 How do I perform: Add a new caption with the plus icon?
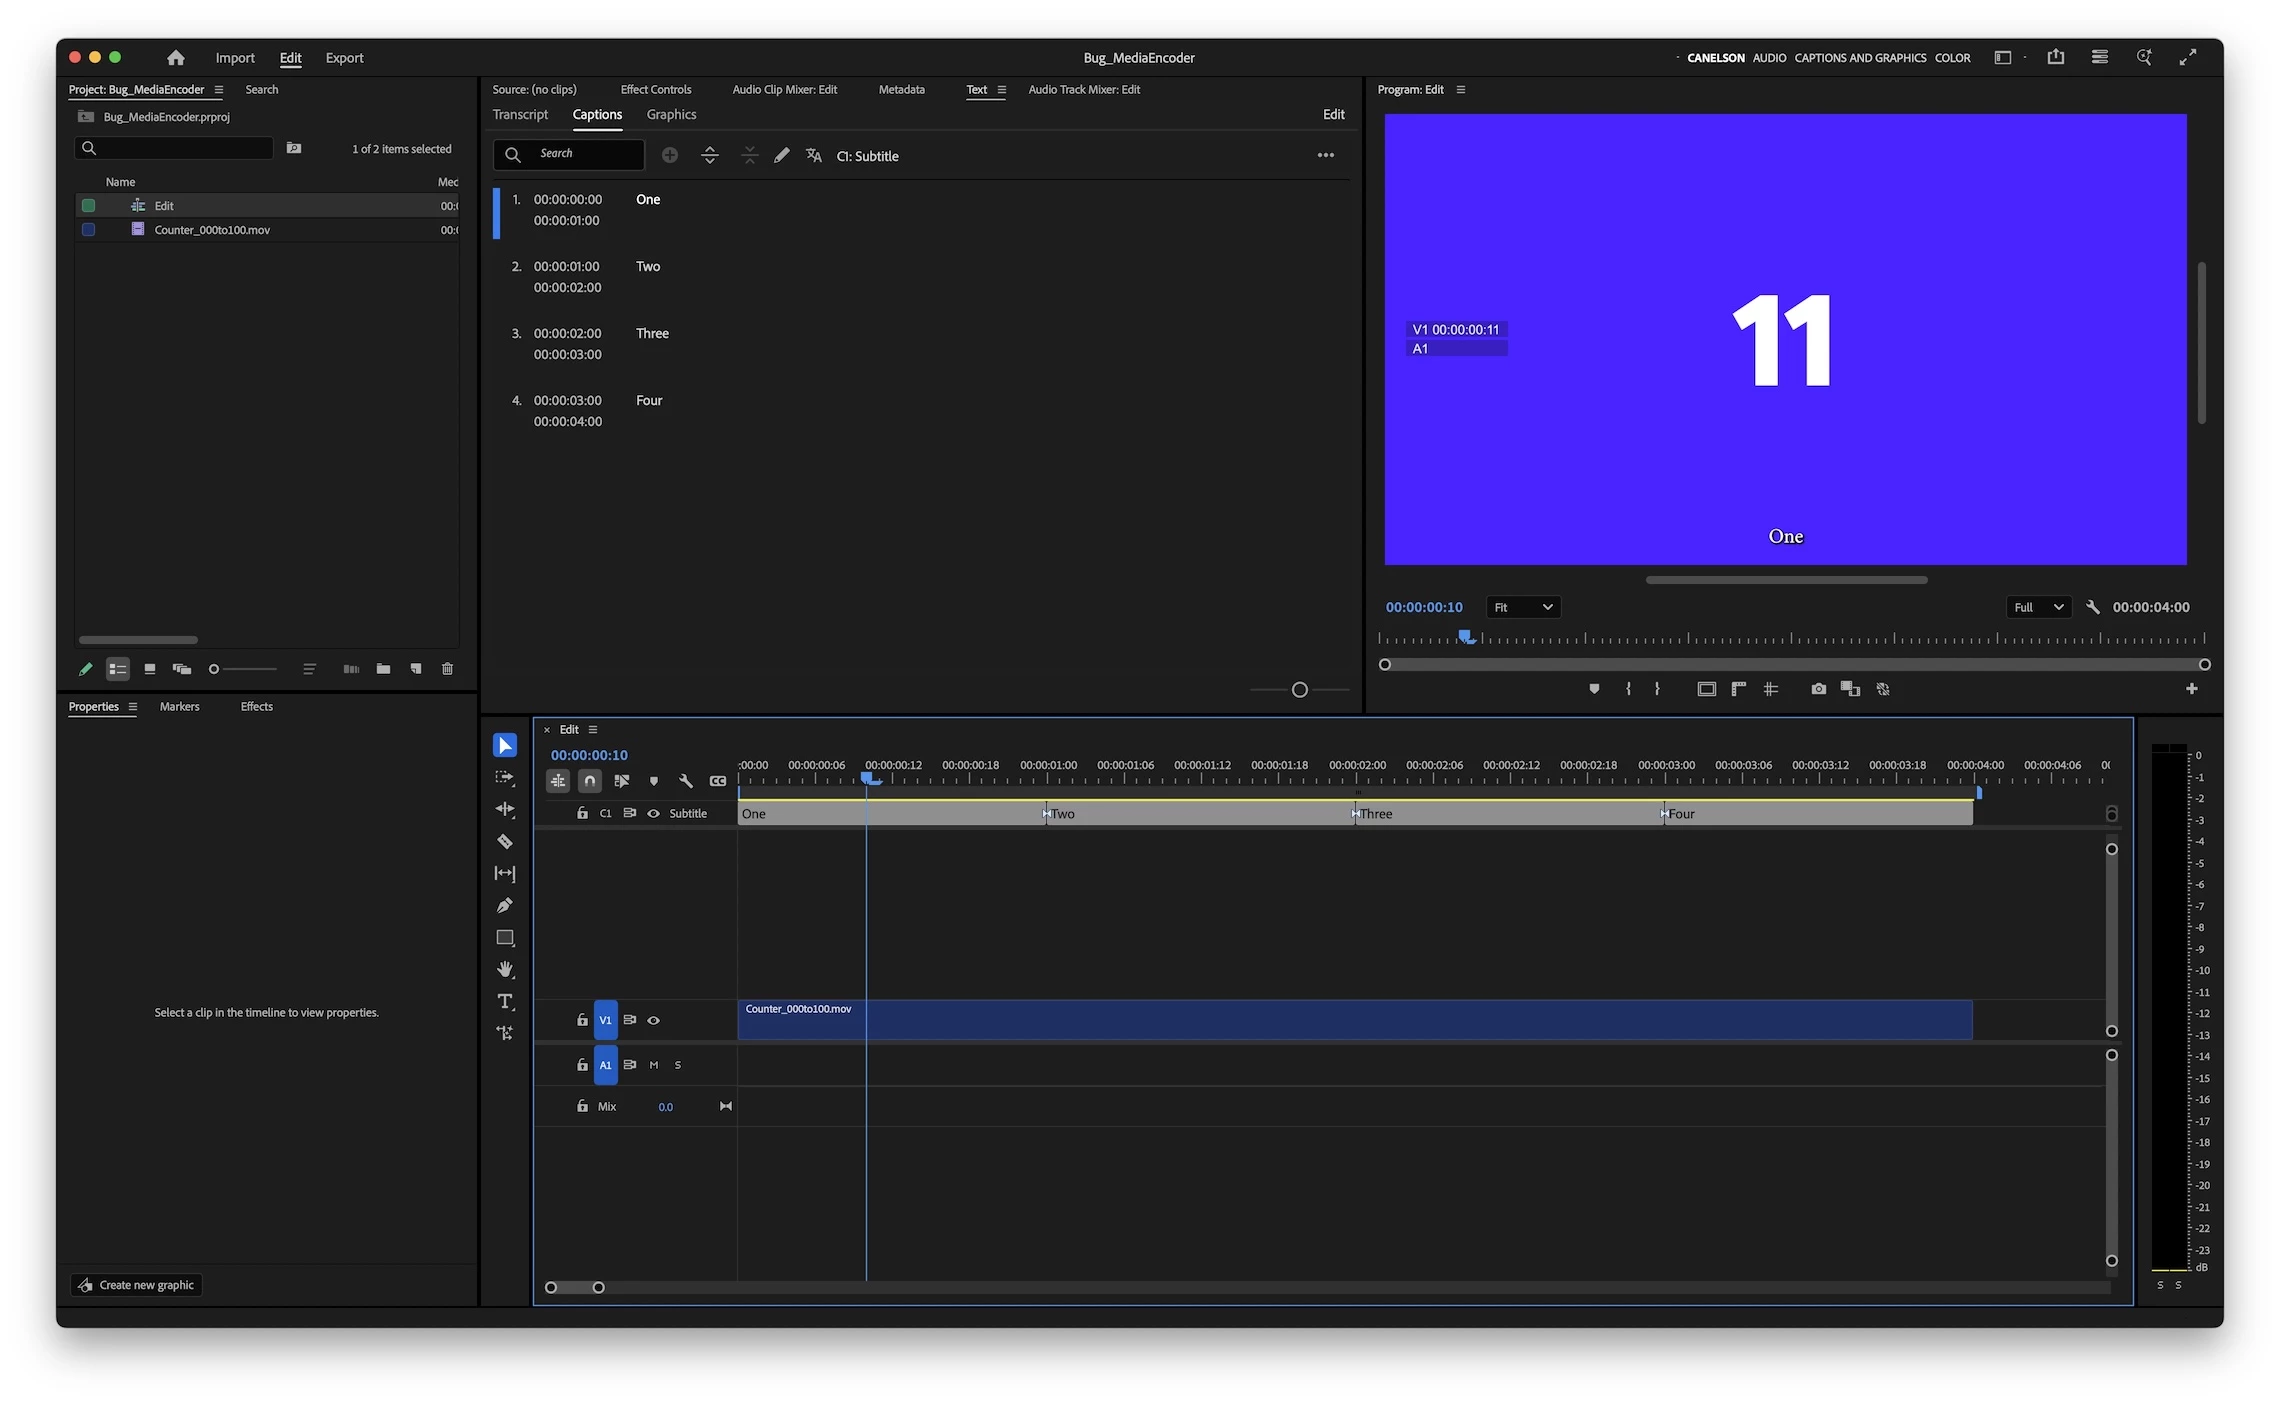point(670,155)
